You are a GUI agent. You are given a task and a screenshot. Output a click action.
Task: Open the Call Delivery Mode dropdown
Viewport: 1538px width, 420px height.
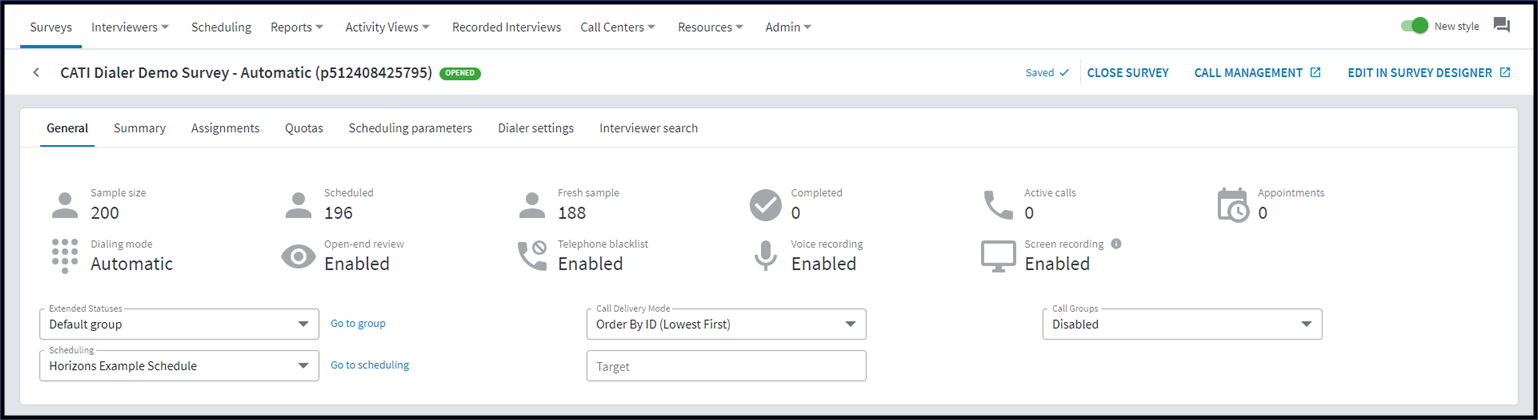[x=726, y=324]
